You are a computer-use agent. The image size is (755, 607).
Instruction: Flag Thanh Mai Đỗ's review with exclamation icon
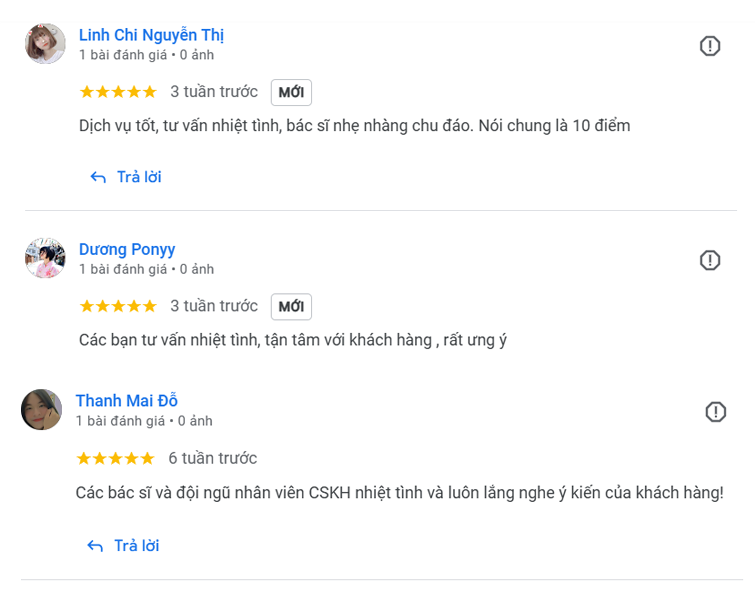coord(716,412)
